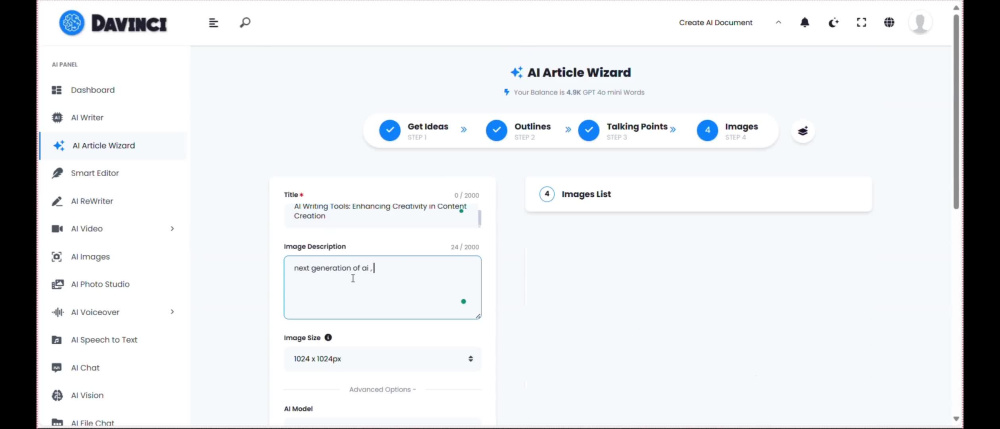Screen dimensions: 1000x429
Task: Toggle the Advanced Options section
Action: [x=383, y=389]
